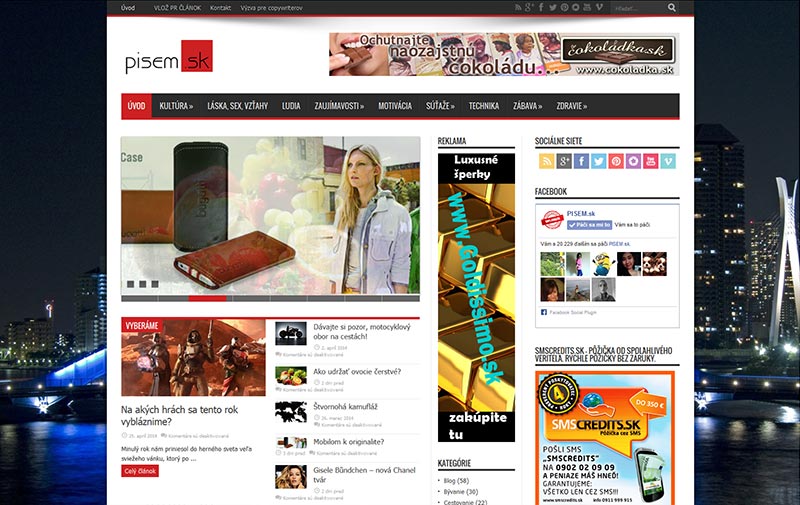Open the ĽUDIA menu item
The image size is (800, 505).
(291, 106)
